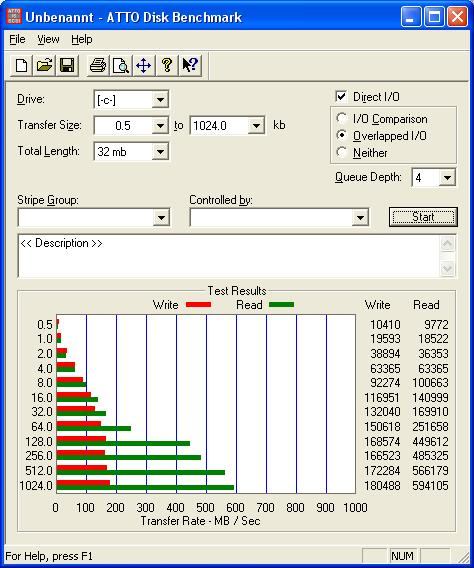Click the Description scrollbar down arrow
This screenshot has width=474, height=568.
[x=447, y=268]
